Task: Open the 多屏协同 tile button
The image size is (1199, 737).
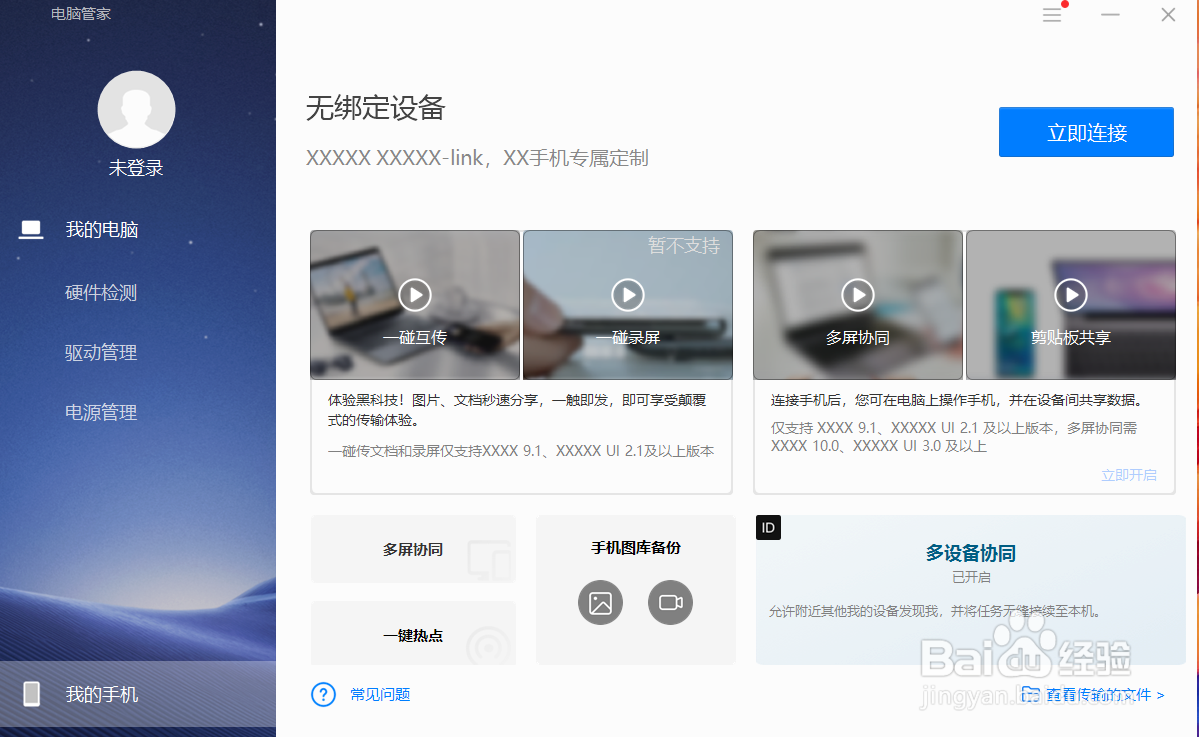Action: click(413, 549)
